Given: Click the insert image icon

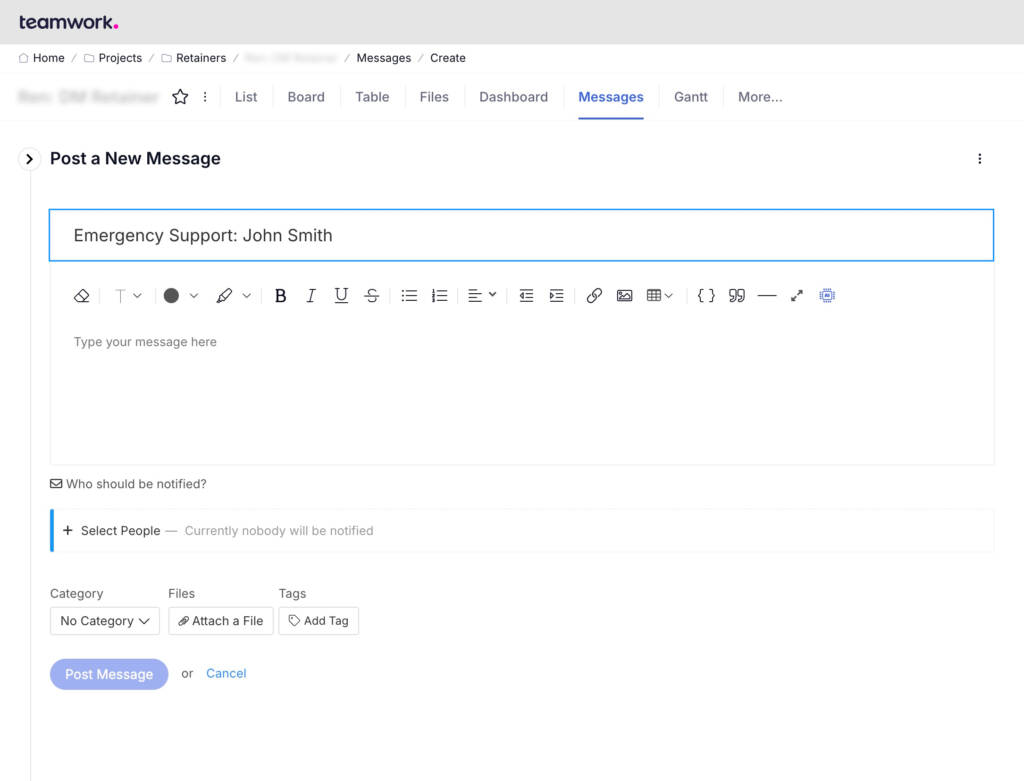Looking at the screenshot, I should click(x=624, y=296).
